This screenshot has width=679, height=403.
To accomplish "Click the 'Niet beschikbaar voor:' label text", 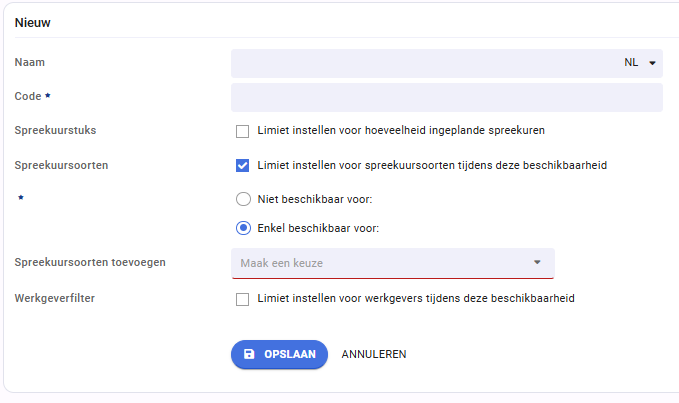I will point(315,199).
